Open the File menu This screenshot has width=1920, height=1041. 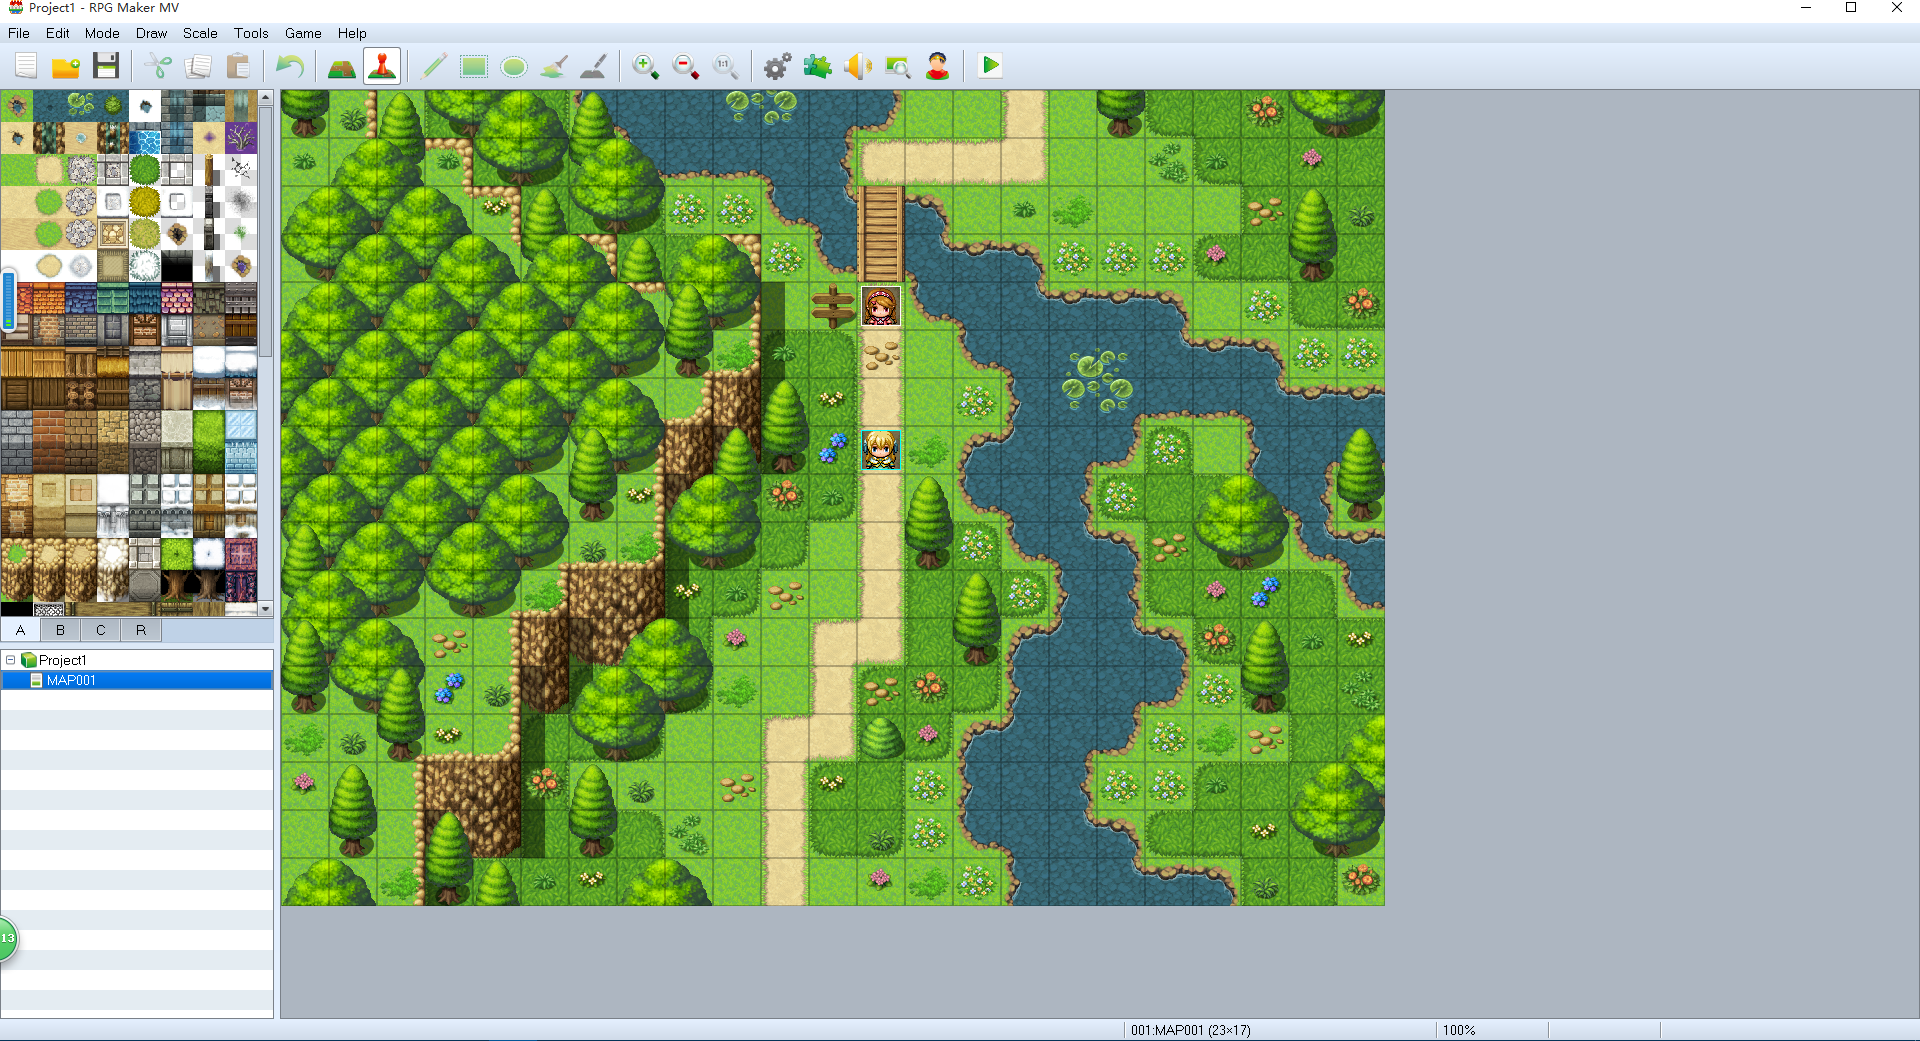pyautogui.click(x=19, y=33)
